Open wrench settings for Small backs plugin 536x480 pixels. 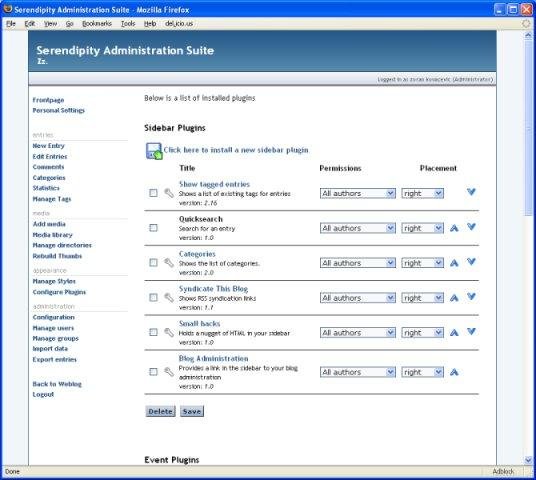point(169,332)
